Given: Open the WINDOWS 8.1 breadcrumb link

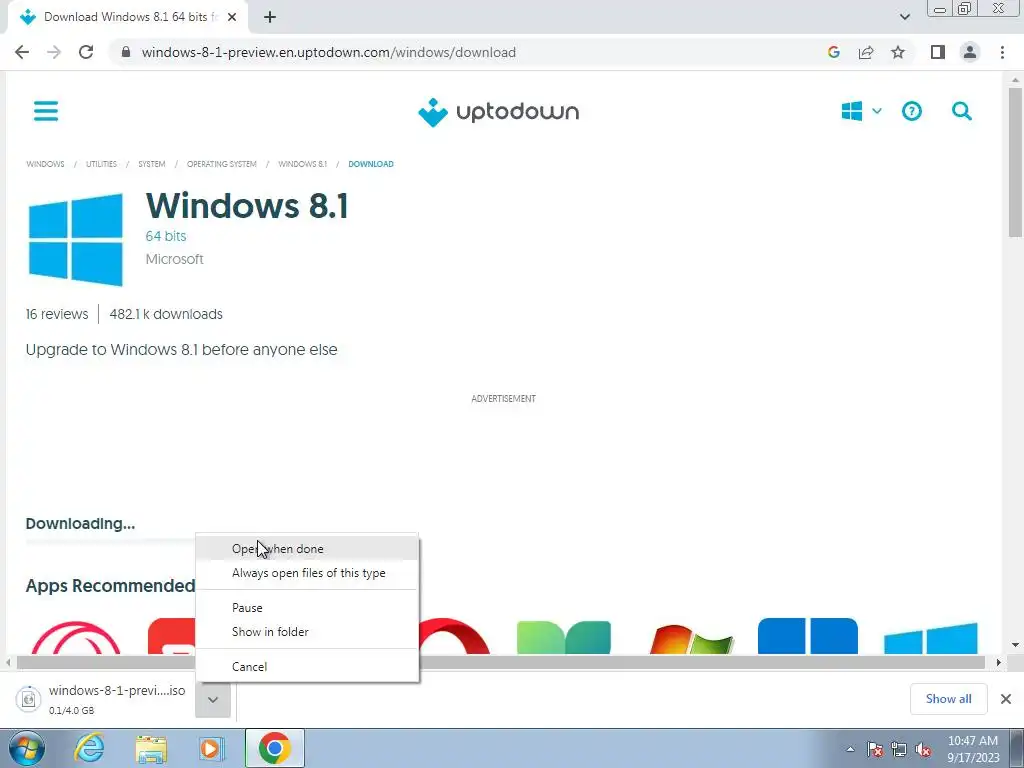Looking at the screenshot, I should point(302,164).
